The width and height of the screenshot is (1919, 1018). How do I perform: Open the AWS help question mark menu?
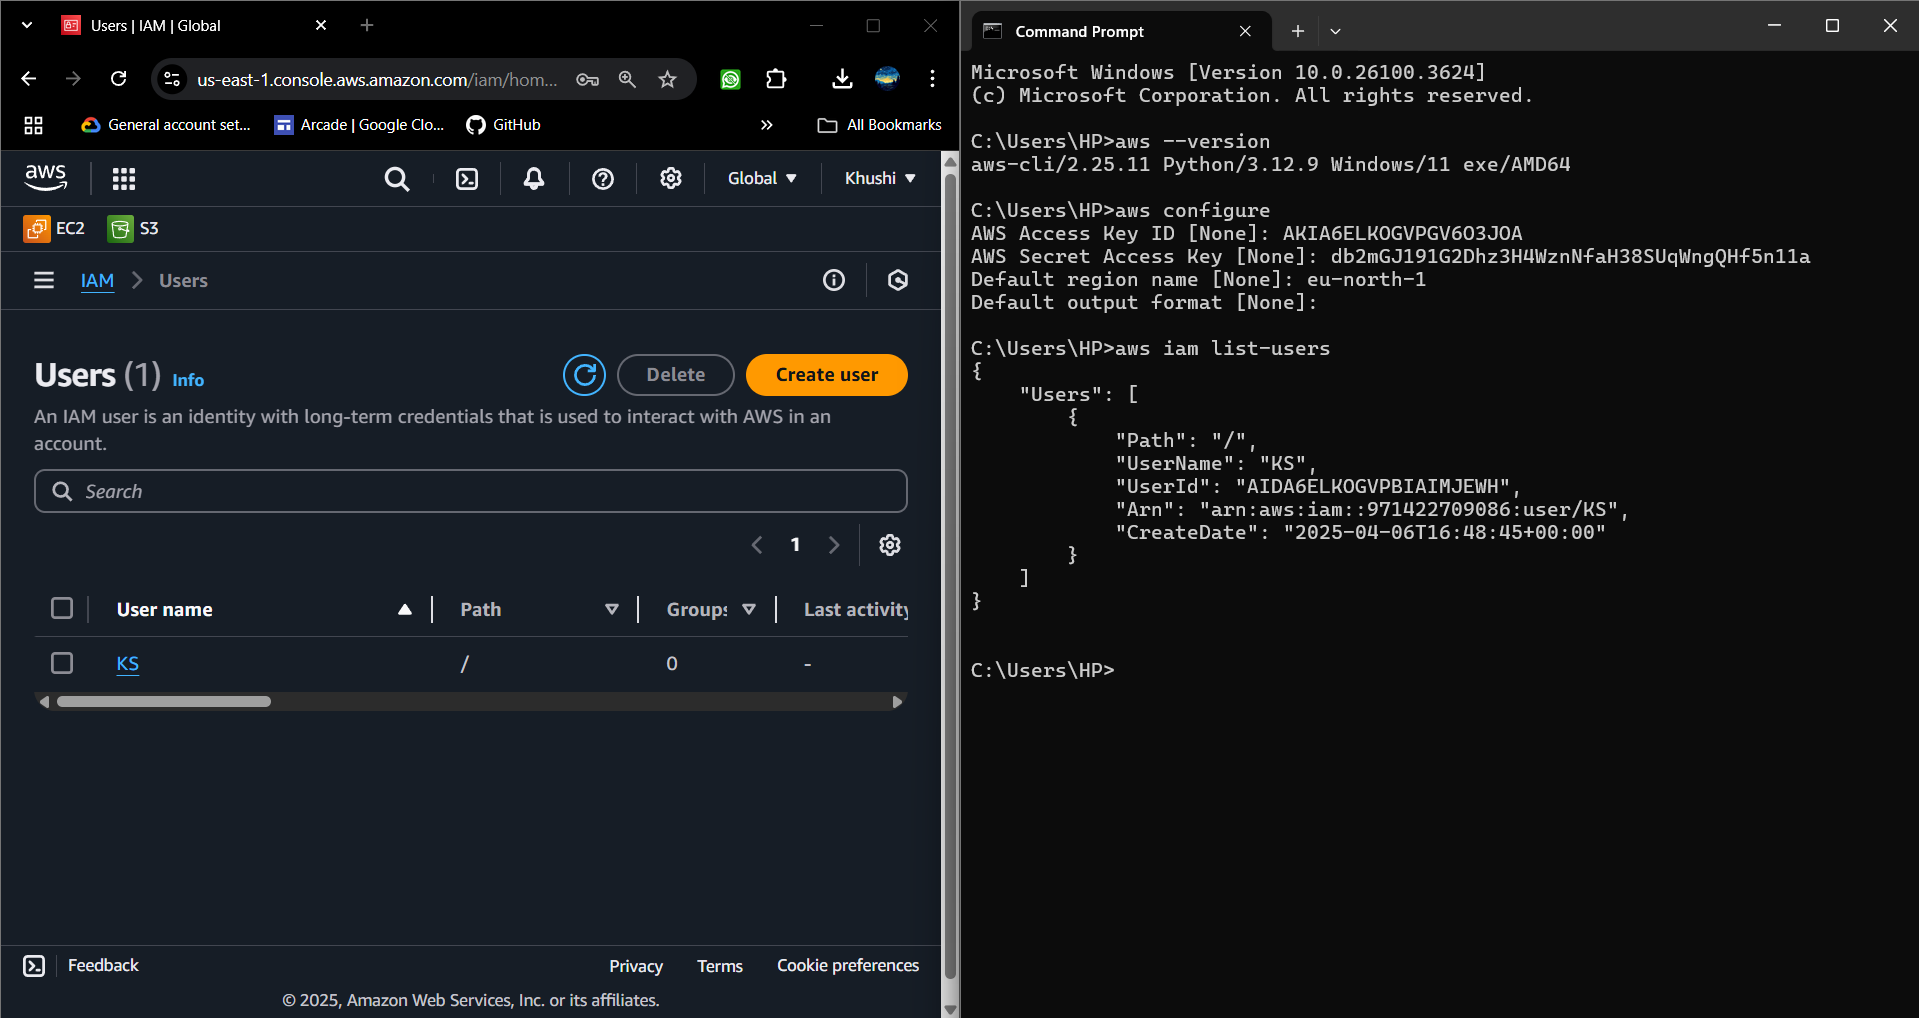pos(603,179)
